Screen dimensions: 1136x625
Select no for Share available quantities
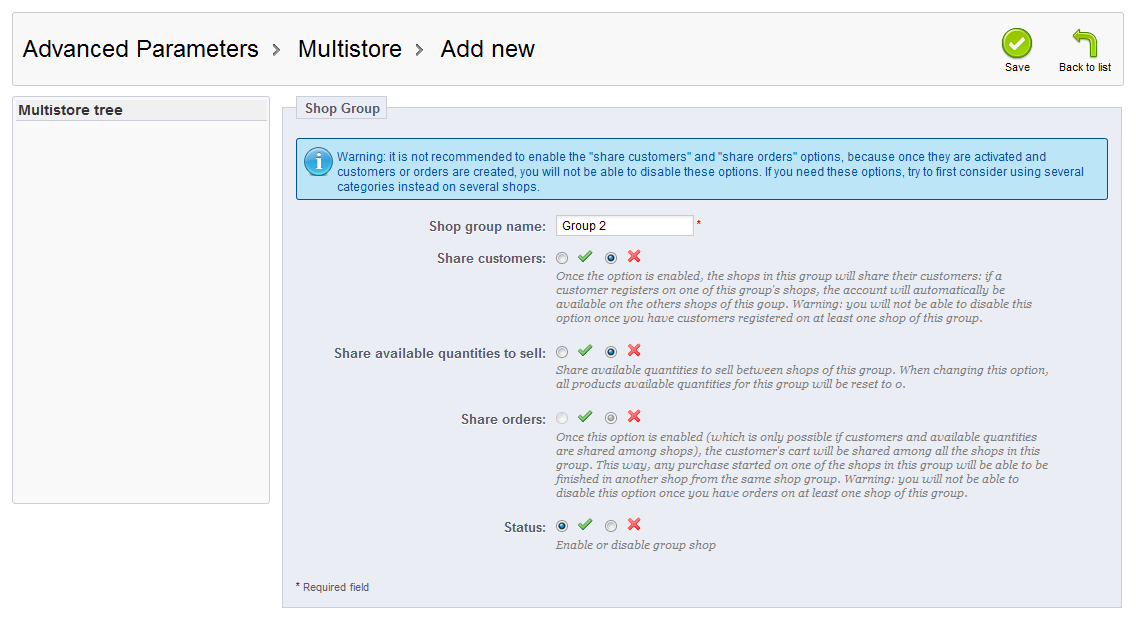tap(611, 352)
